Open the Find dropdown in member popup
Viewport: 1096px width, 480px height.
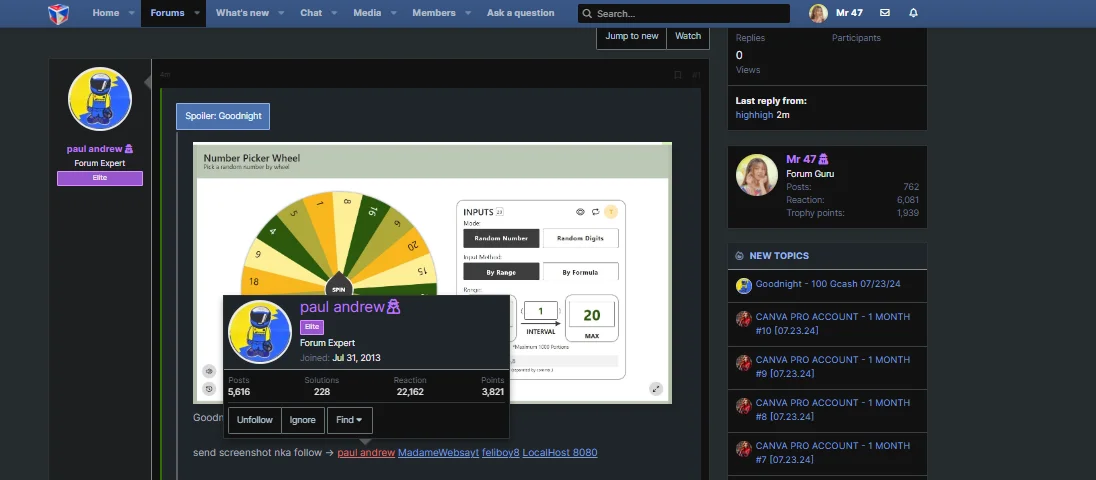(349, 420)
